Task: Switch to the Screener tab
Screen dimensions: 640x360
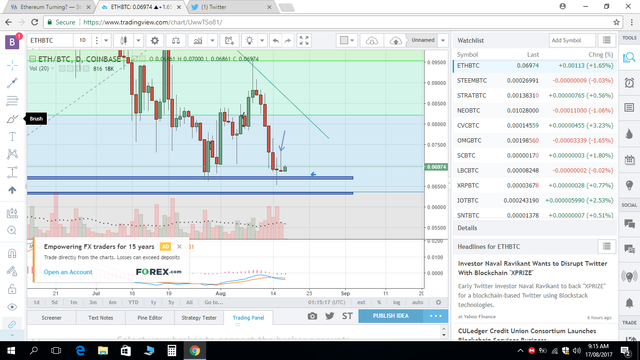Action: tap(51, 318)
